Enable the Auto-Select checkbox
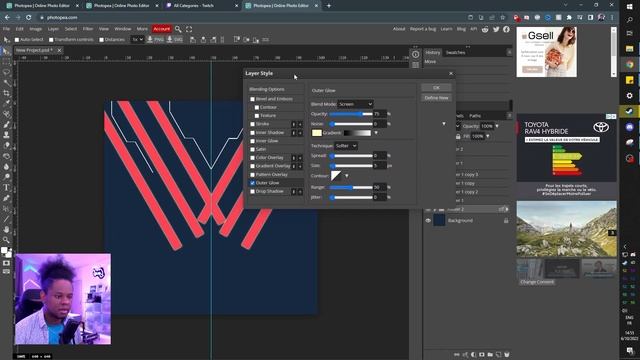Image resolution: width=640 pixels, height=360 pixels. point(17,40)
